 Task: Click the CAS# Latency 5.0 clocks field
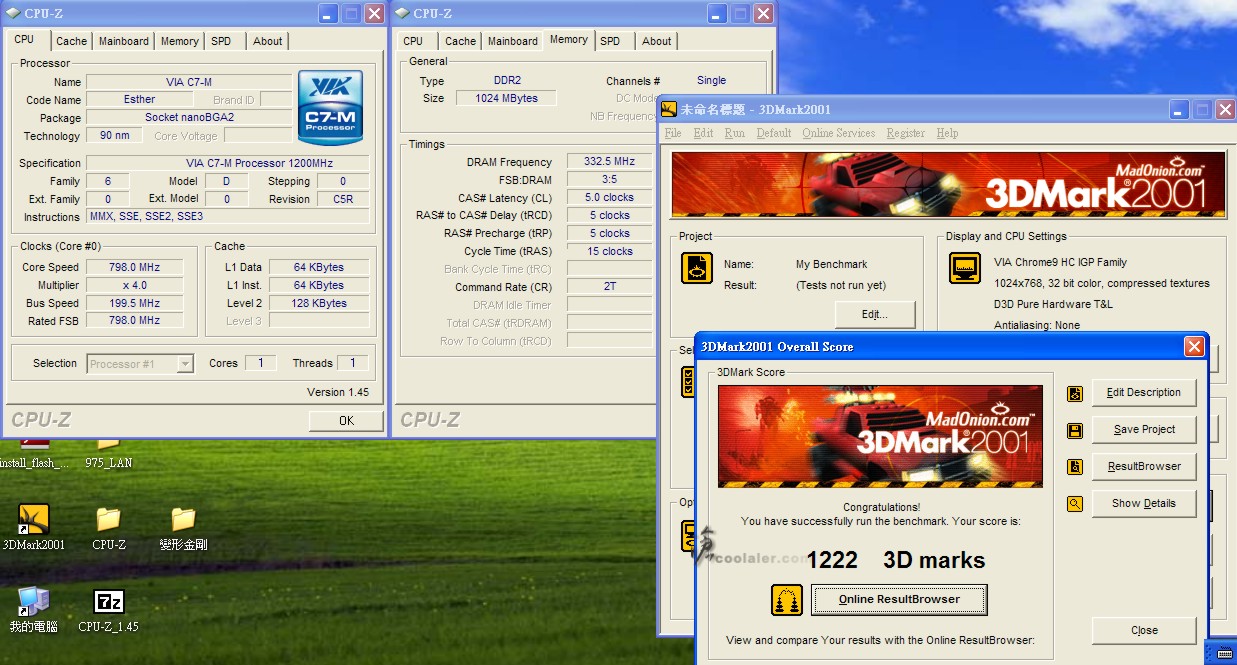[609, 198]
